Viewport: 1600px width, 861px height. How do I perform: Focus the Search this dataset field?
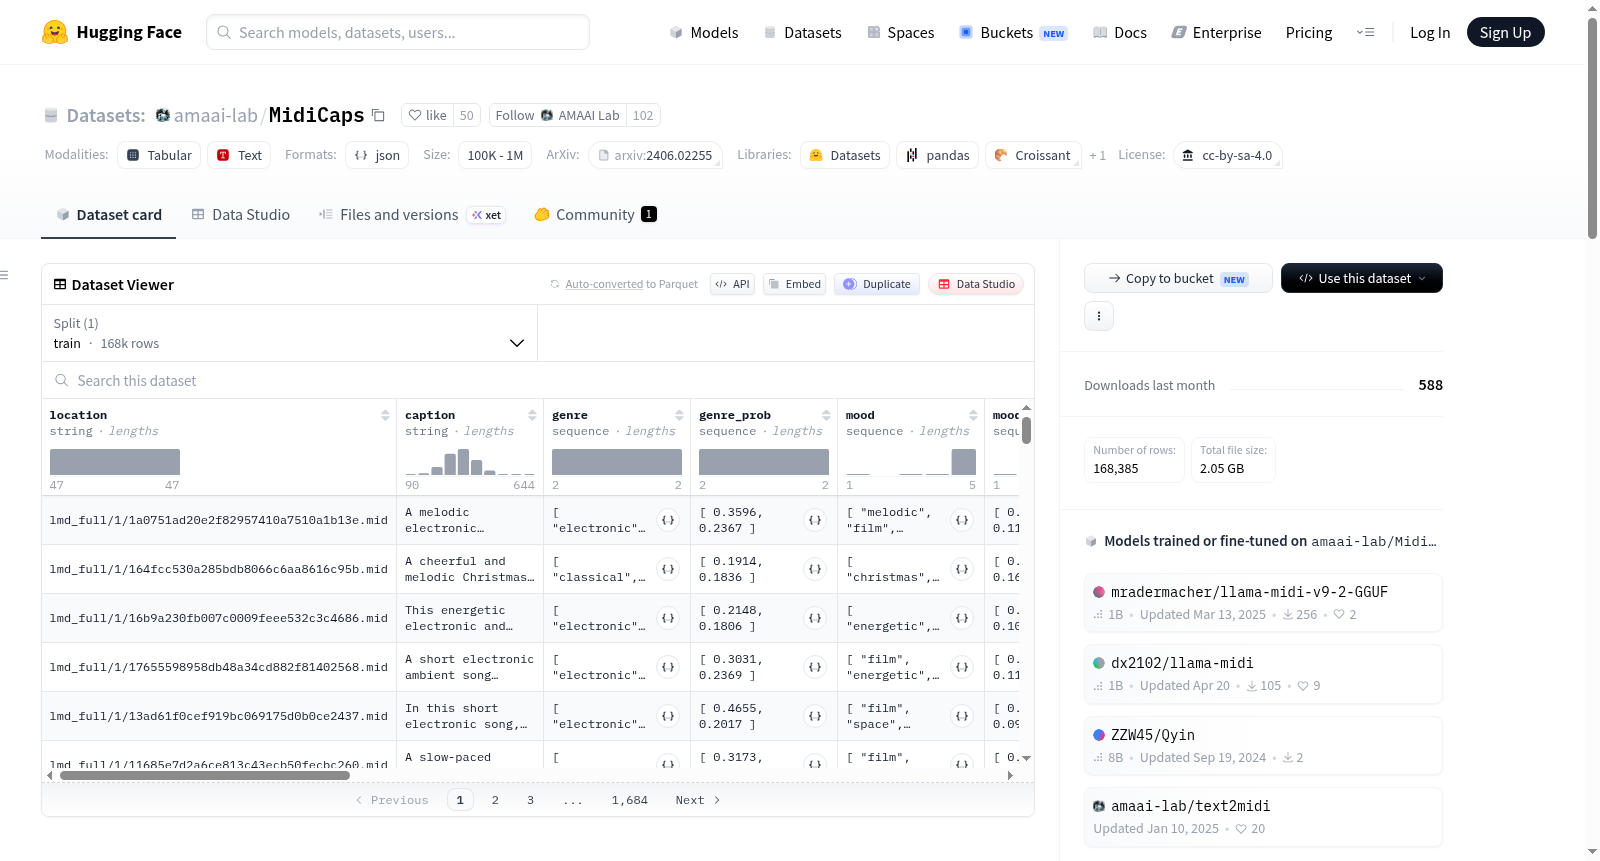(538, 380)
